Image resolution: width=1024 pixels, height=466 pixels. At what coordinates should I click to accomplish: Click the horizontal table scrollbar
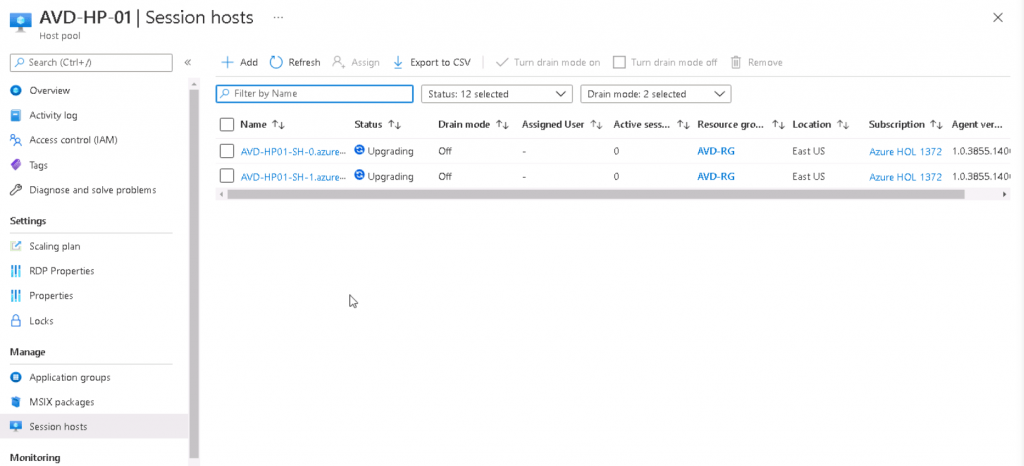(x=596, y=194)
